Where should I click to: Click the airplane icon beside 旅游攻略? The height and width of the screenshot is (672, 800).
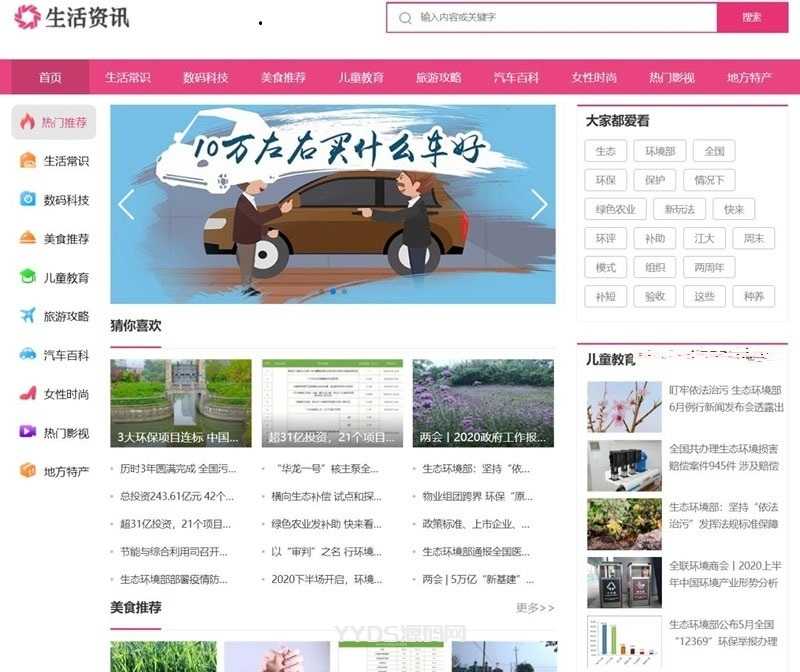[x=28, y=315]
